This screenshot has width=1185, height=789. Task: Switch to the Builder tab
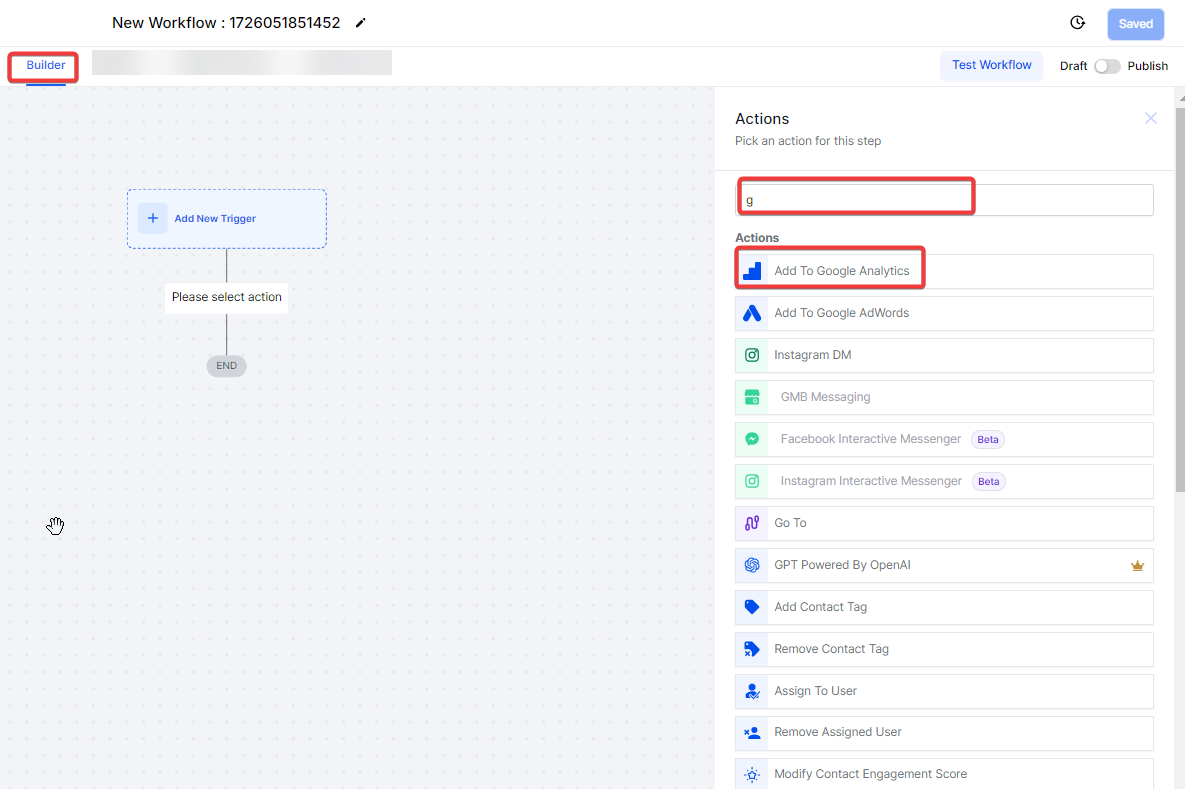coord(45,65)
